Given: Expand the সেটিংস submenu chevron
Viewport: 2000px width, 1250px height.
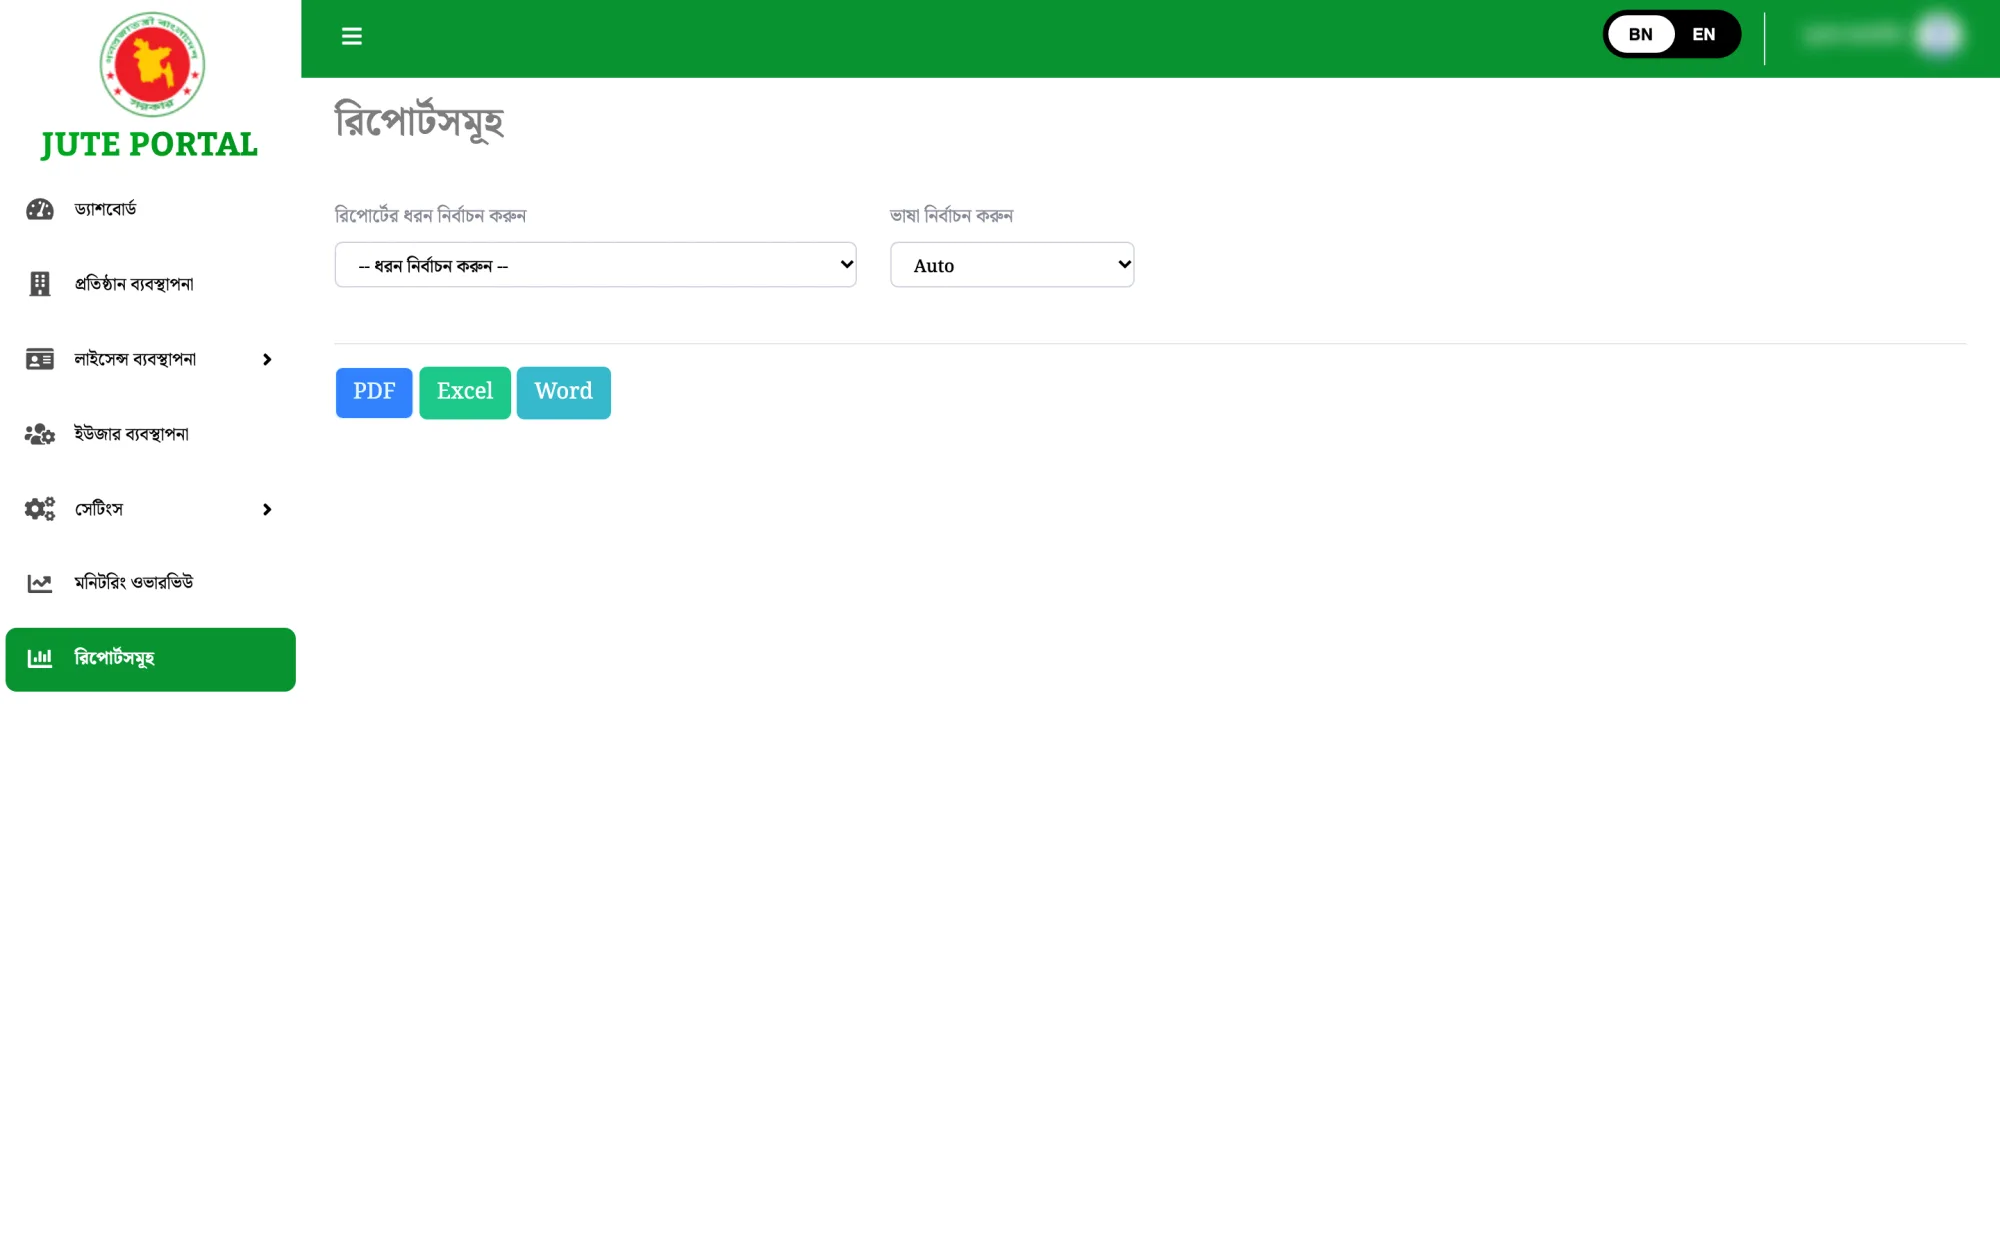Looking at the screenshot, I should [267, 509].
